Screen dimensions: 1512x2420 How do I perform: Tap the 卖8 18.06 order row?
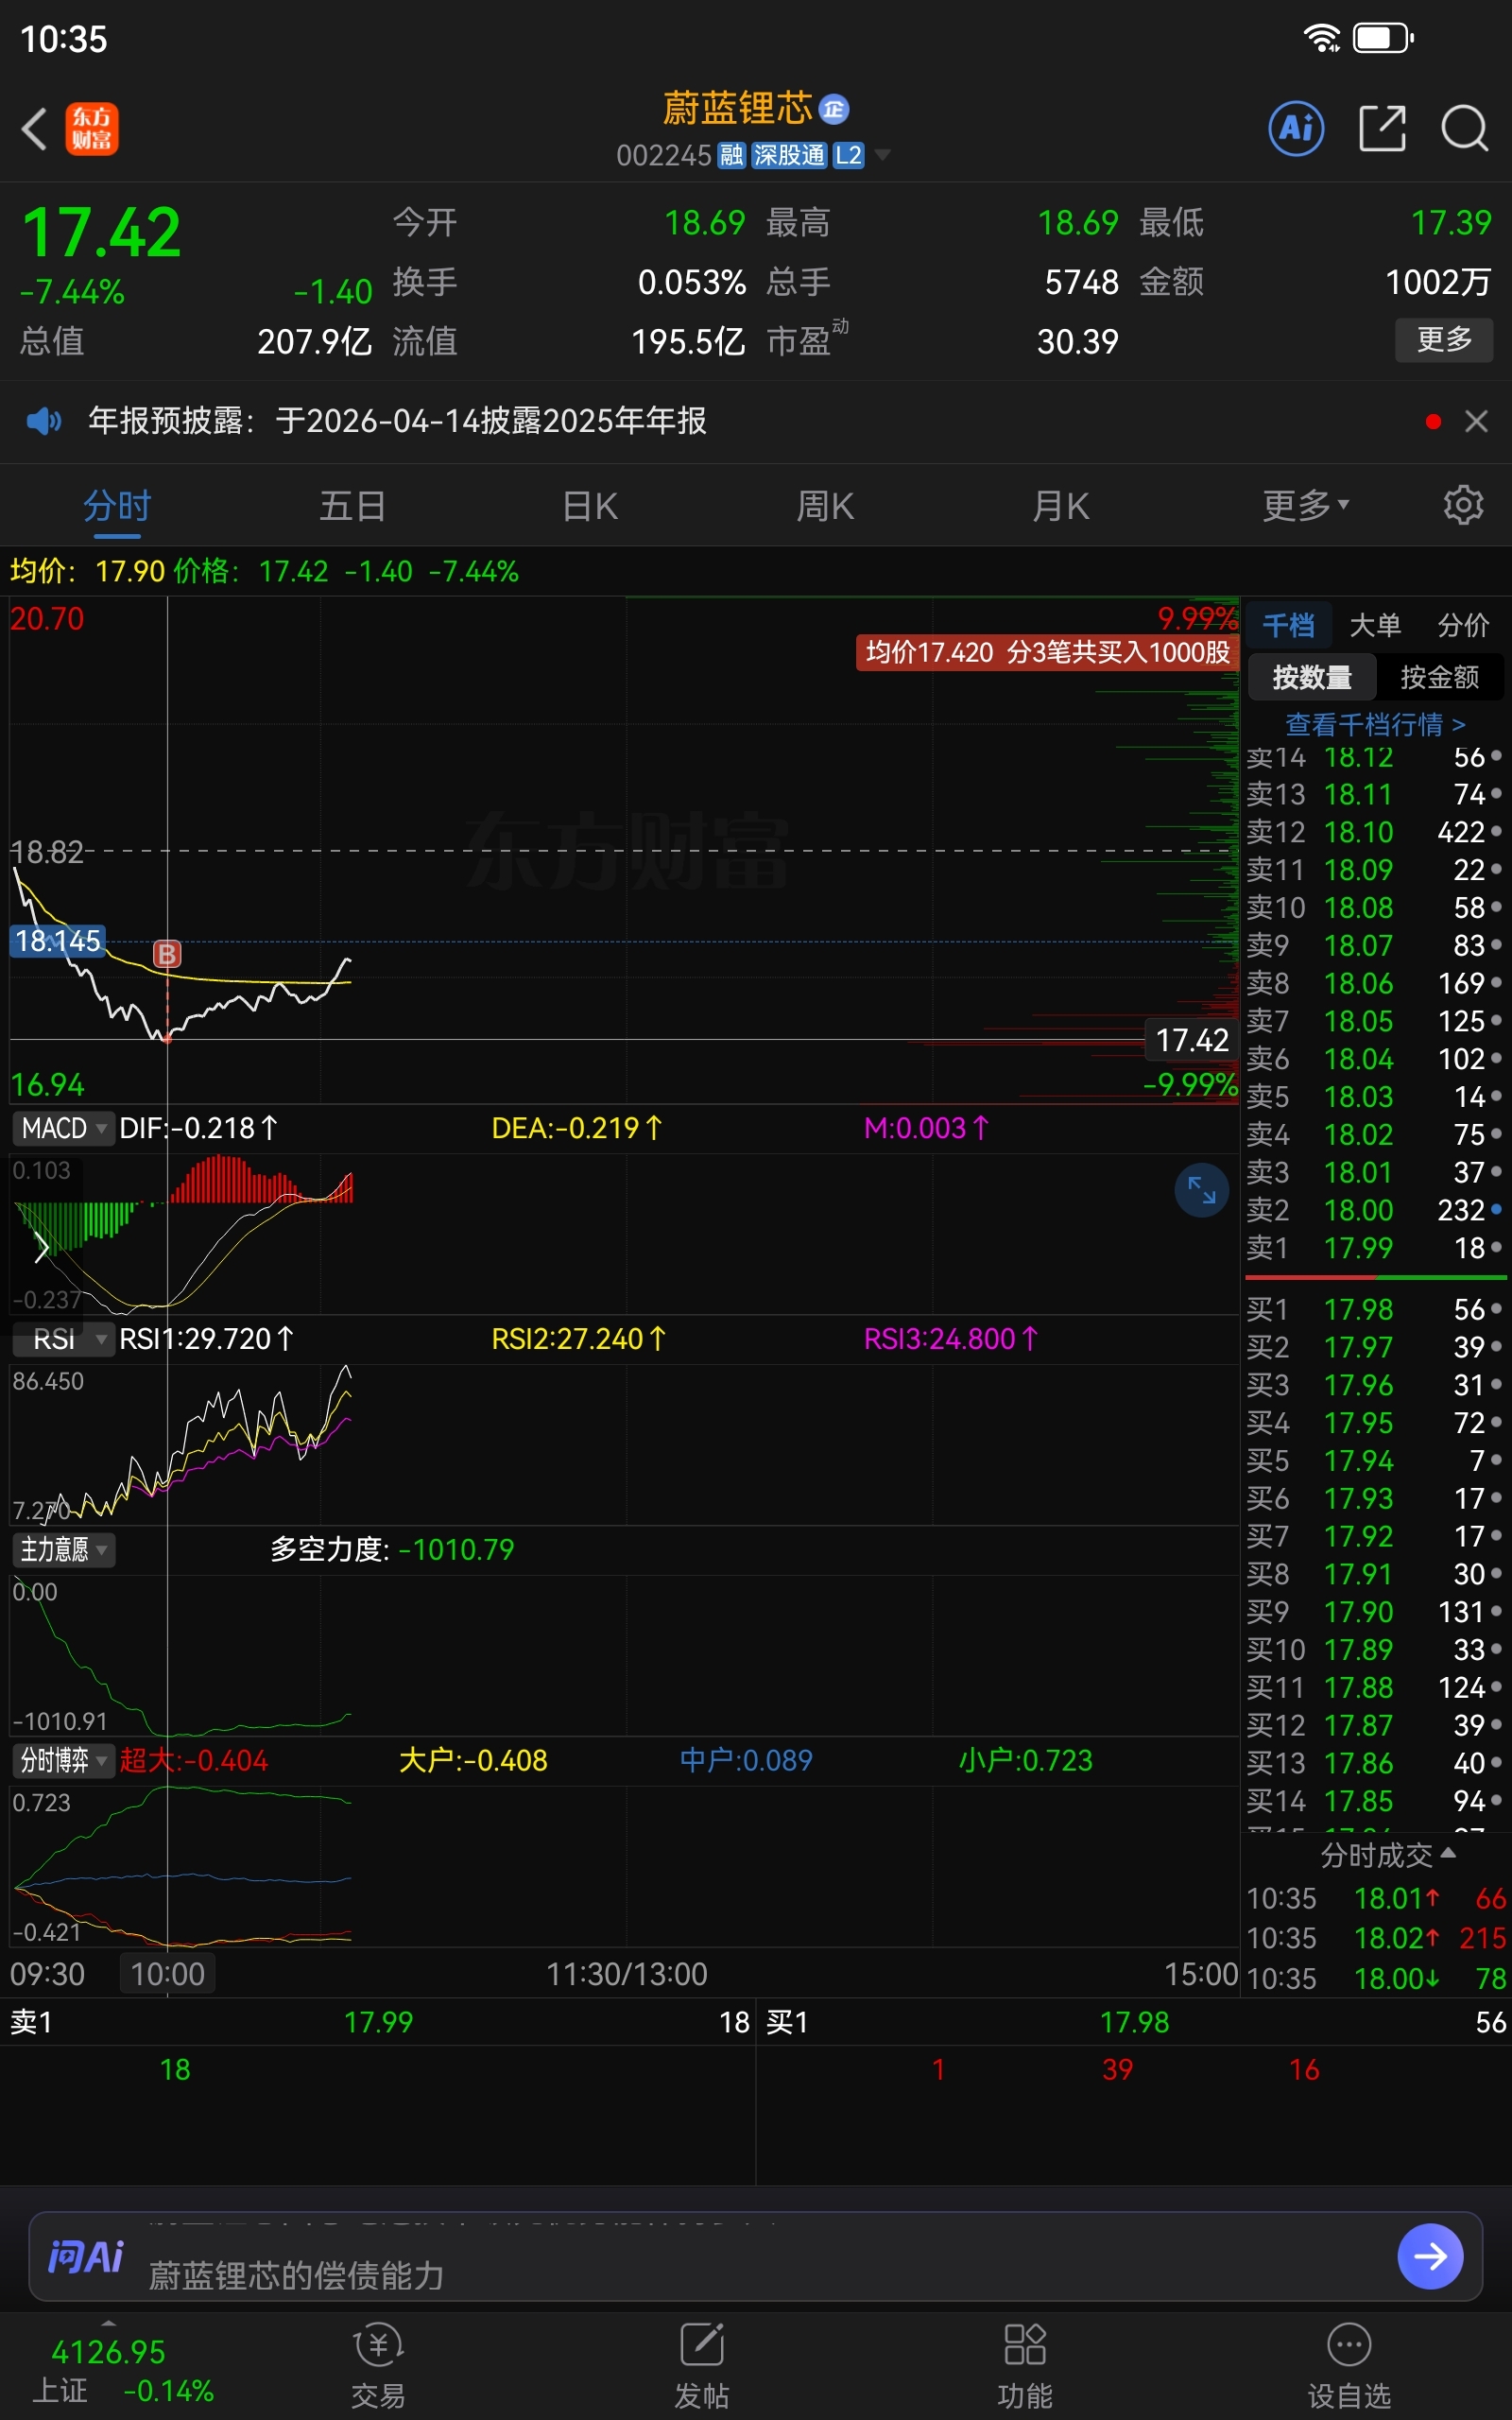click(1375, 983)
